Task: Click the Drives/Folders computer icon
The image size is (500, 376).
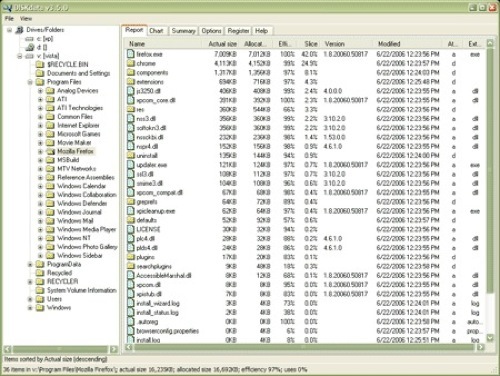Action: point(19,30)
